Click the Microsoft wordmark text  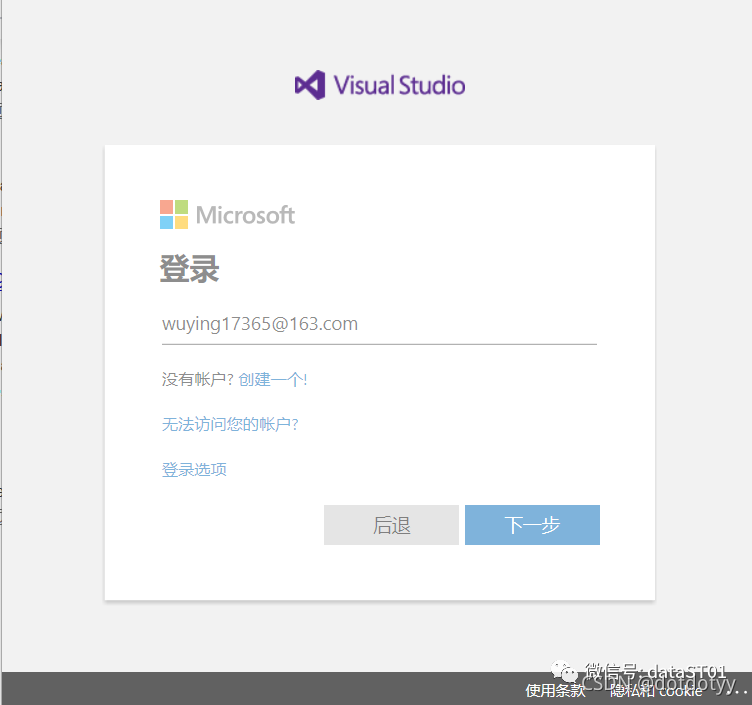coord(246,215)
